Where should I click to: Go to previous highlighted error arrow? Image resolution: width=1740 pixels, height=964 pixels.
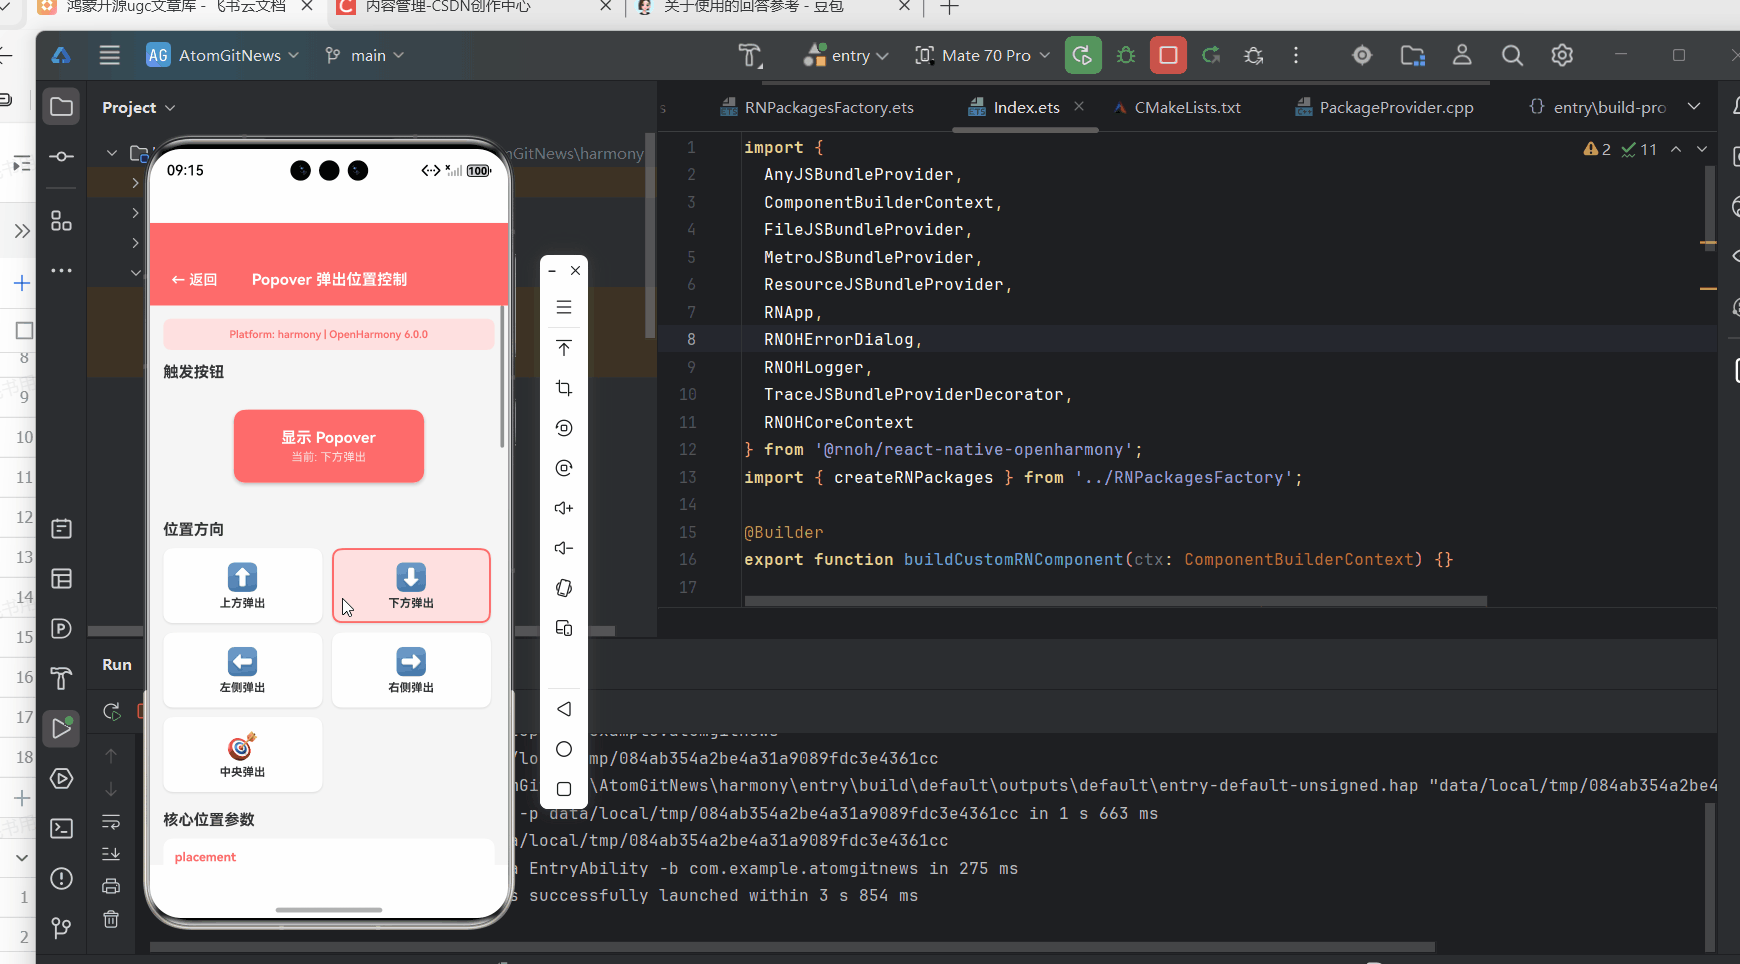click(x=1676, y=149)
